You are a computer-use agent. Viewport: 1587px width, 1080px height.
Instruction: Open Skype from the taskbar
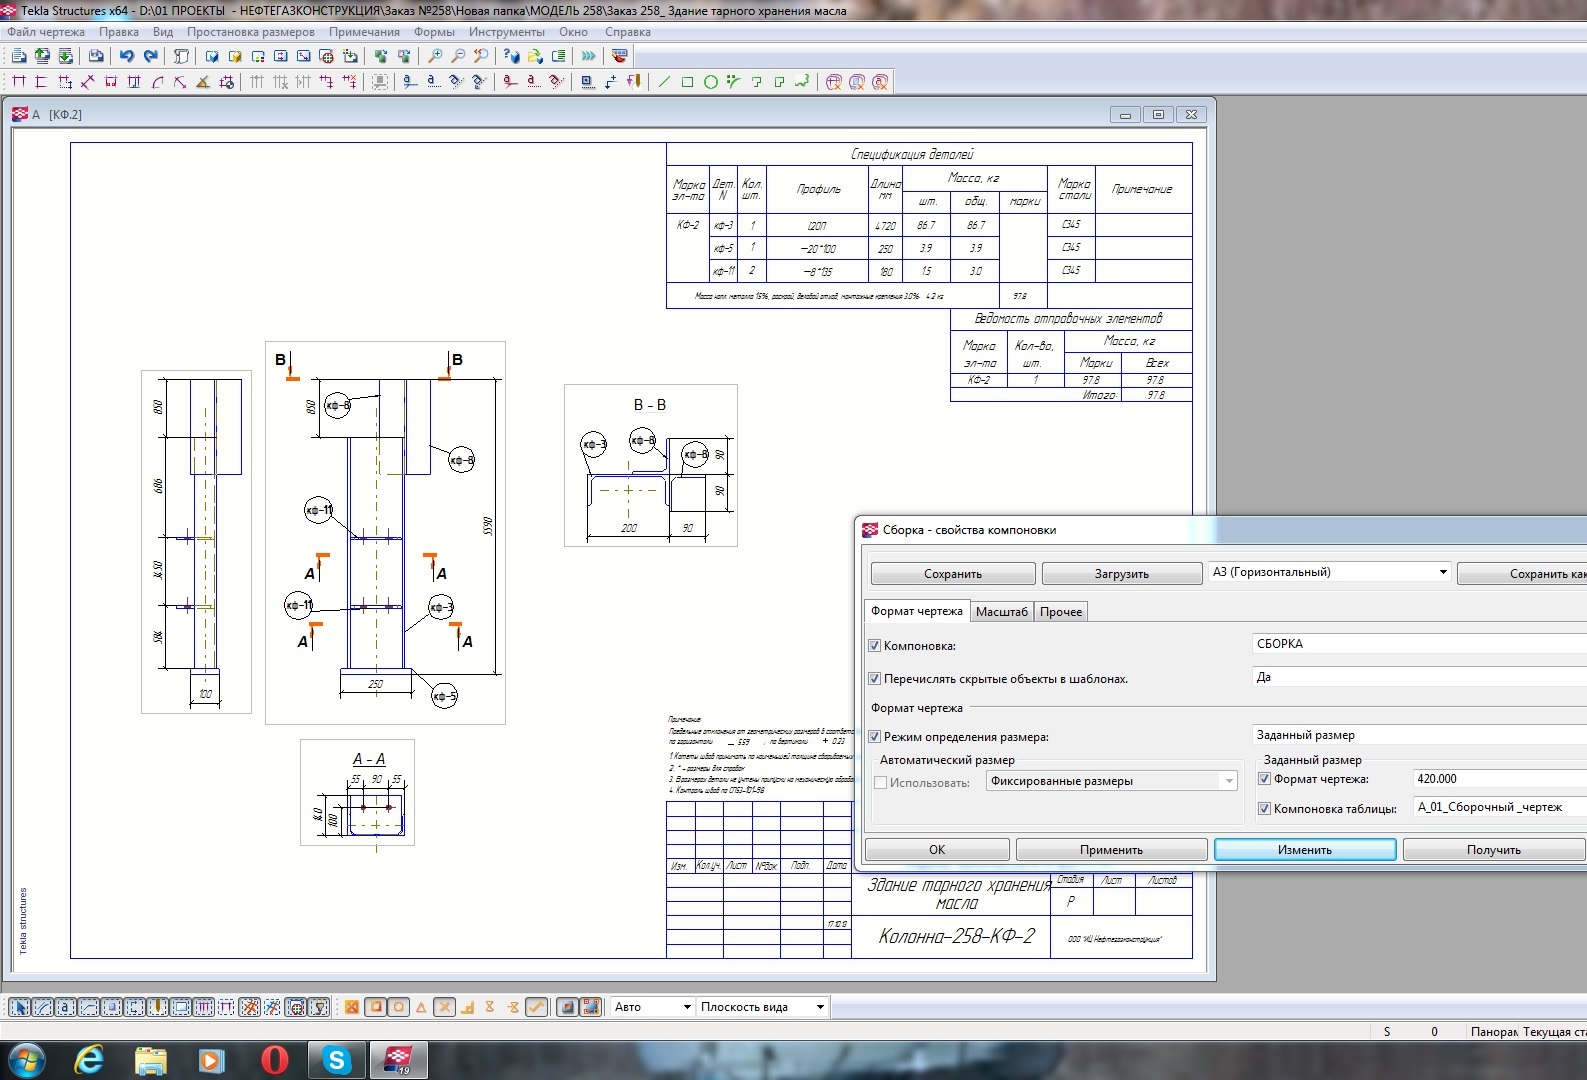pyautogui.click(x=337, y=1060)
